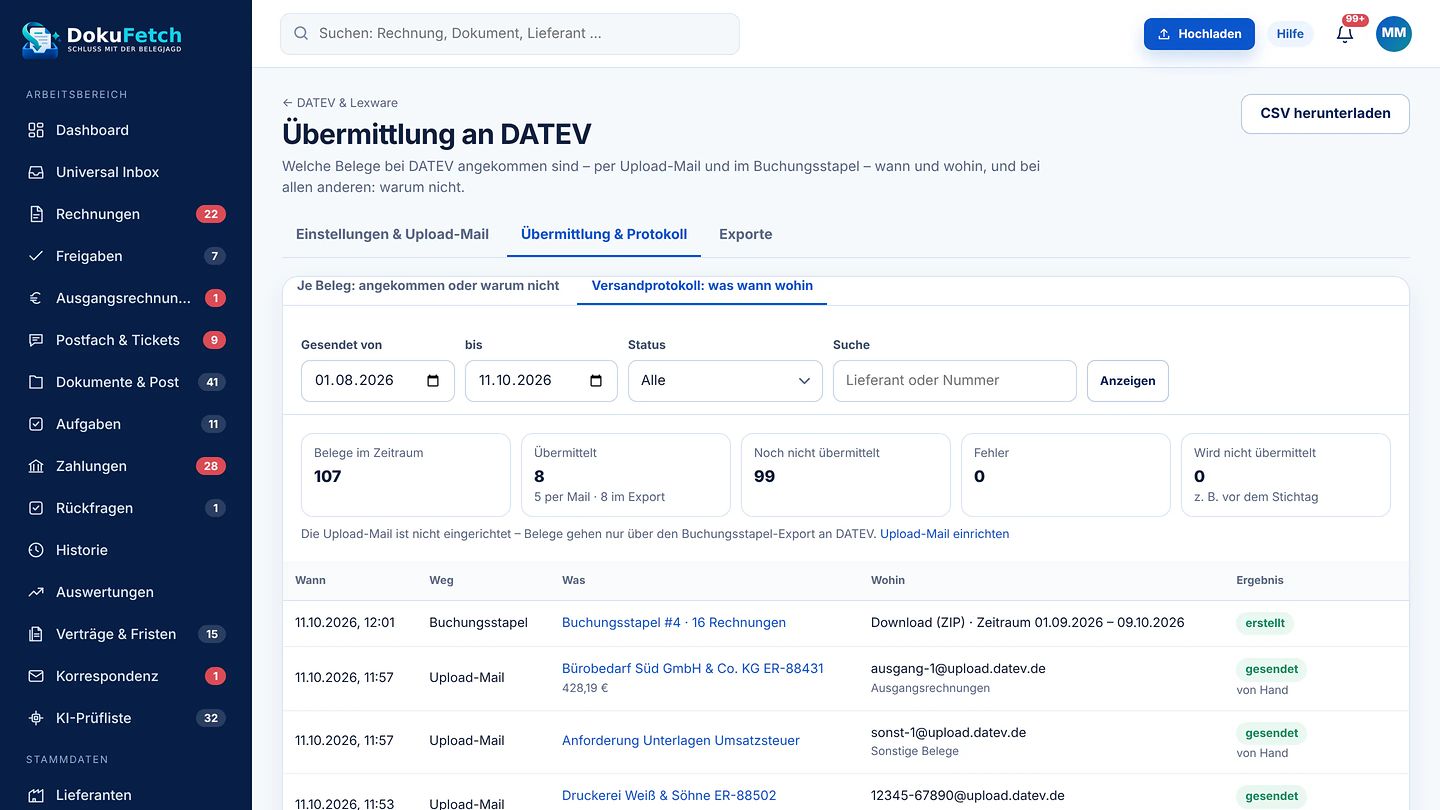The height and width of the screenshot is (810, 1440).
Task: Open the Dashboard sidebar icon
Action: (x=36, y=130)
